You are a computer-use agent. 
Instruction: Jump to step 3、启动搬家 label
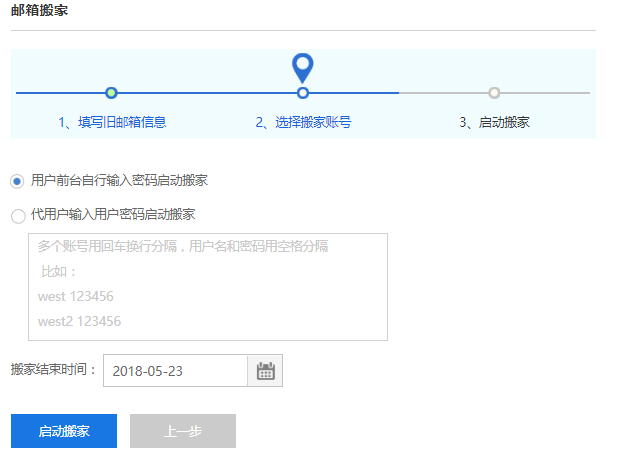pyautogui.click(x=494, y=123)
